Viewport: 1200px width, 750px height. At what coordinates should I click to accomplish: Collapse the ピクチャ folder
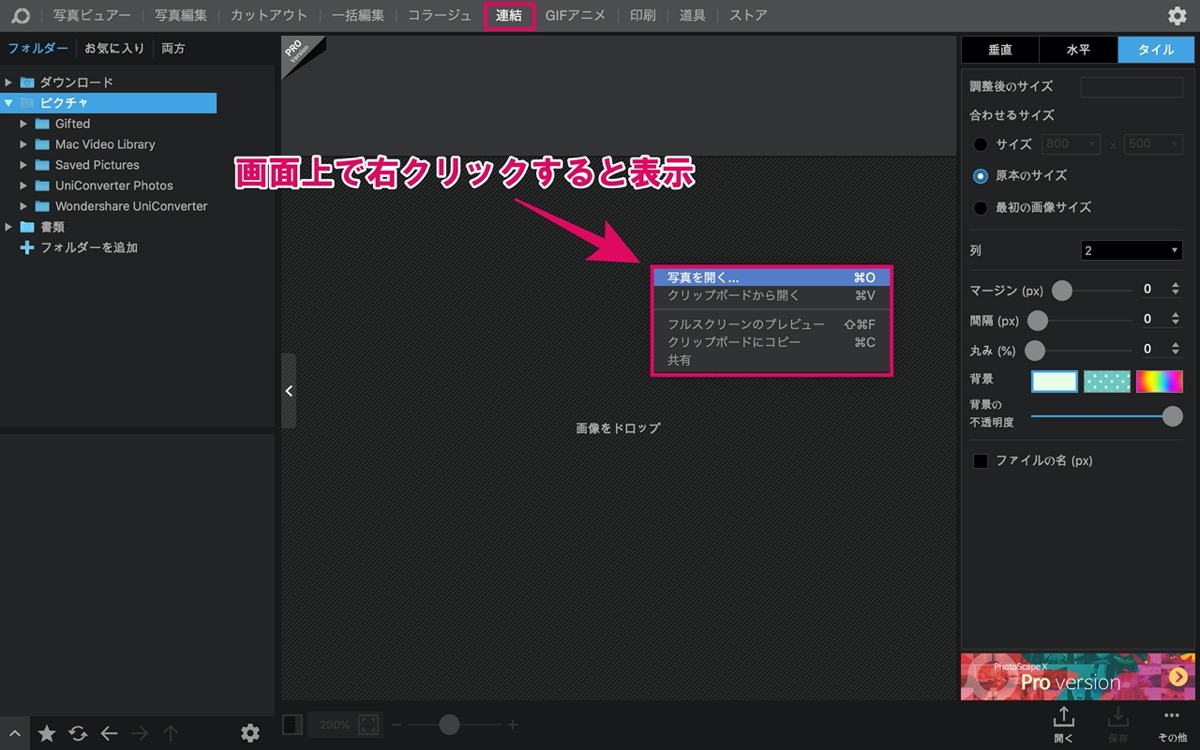tap(8, 103)
